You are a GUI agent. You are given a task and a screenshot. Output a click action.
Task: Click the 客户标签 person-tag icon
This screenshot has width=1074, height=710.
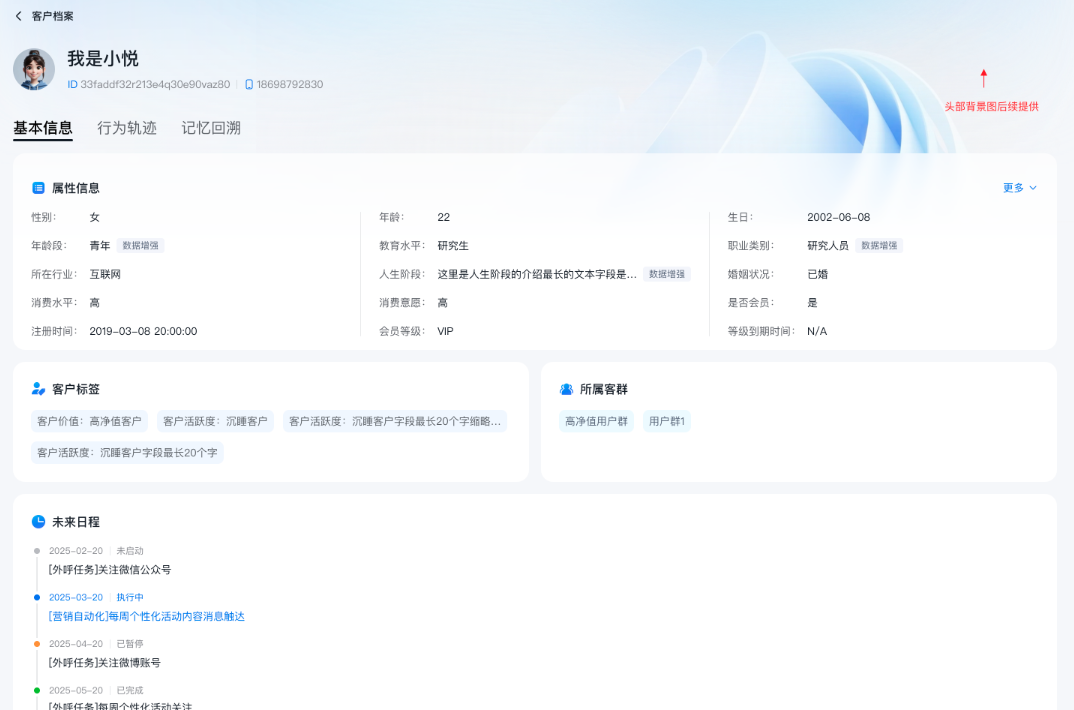(x=36, y=389)
